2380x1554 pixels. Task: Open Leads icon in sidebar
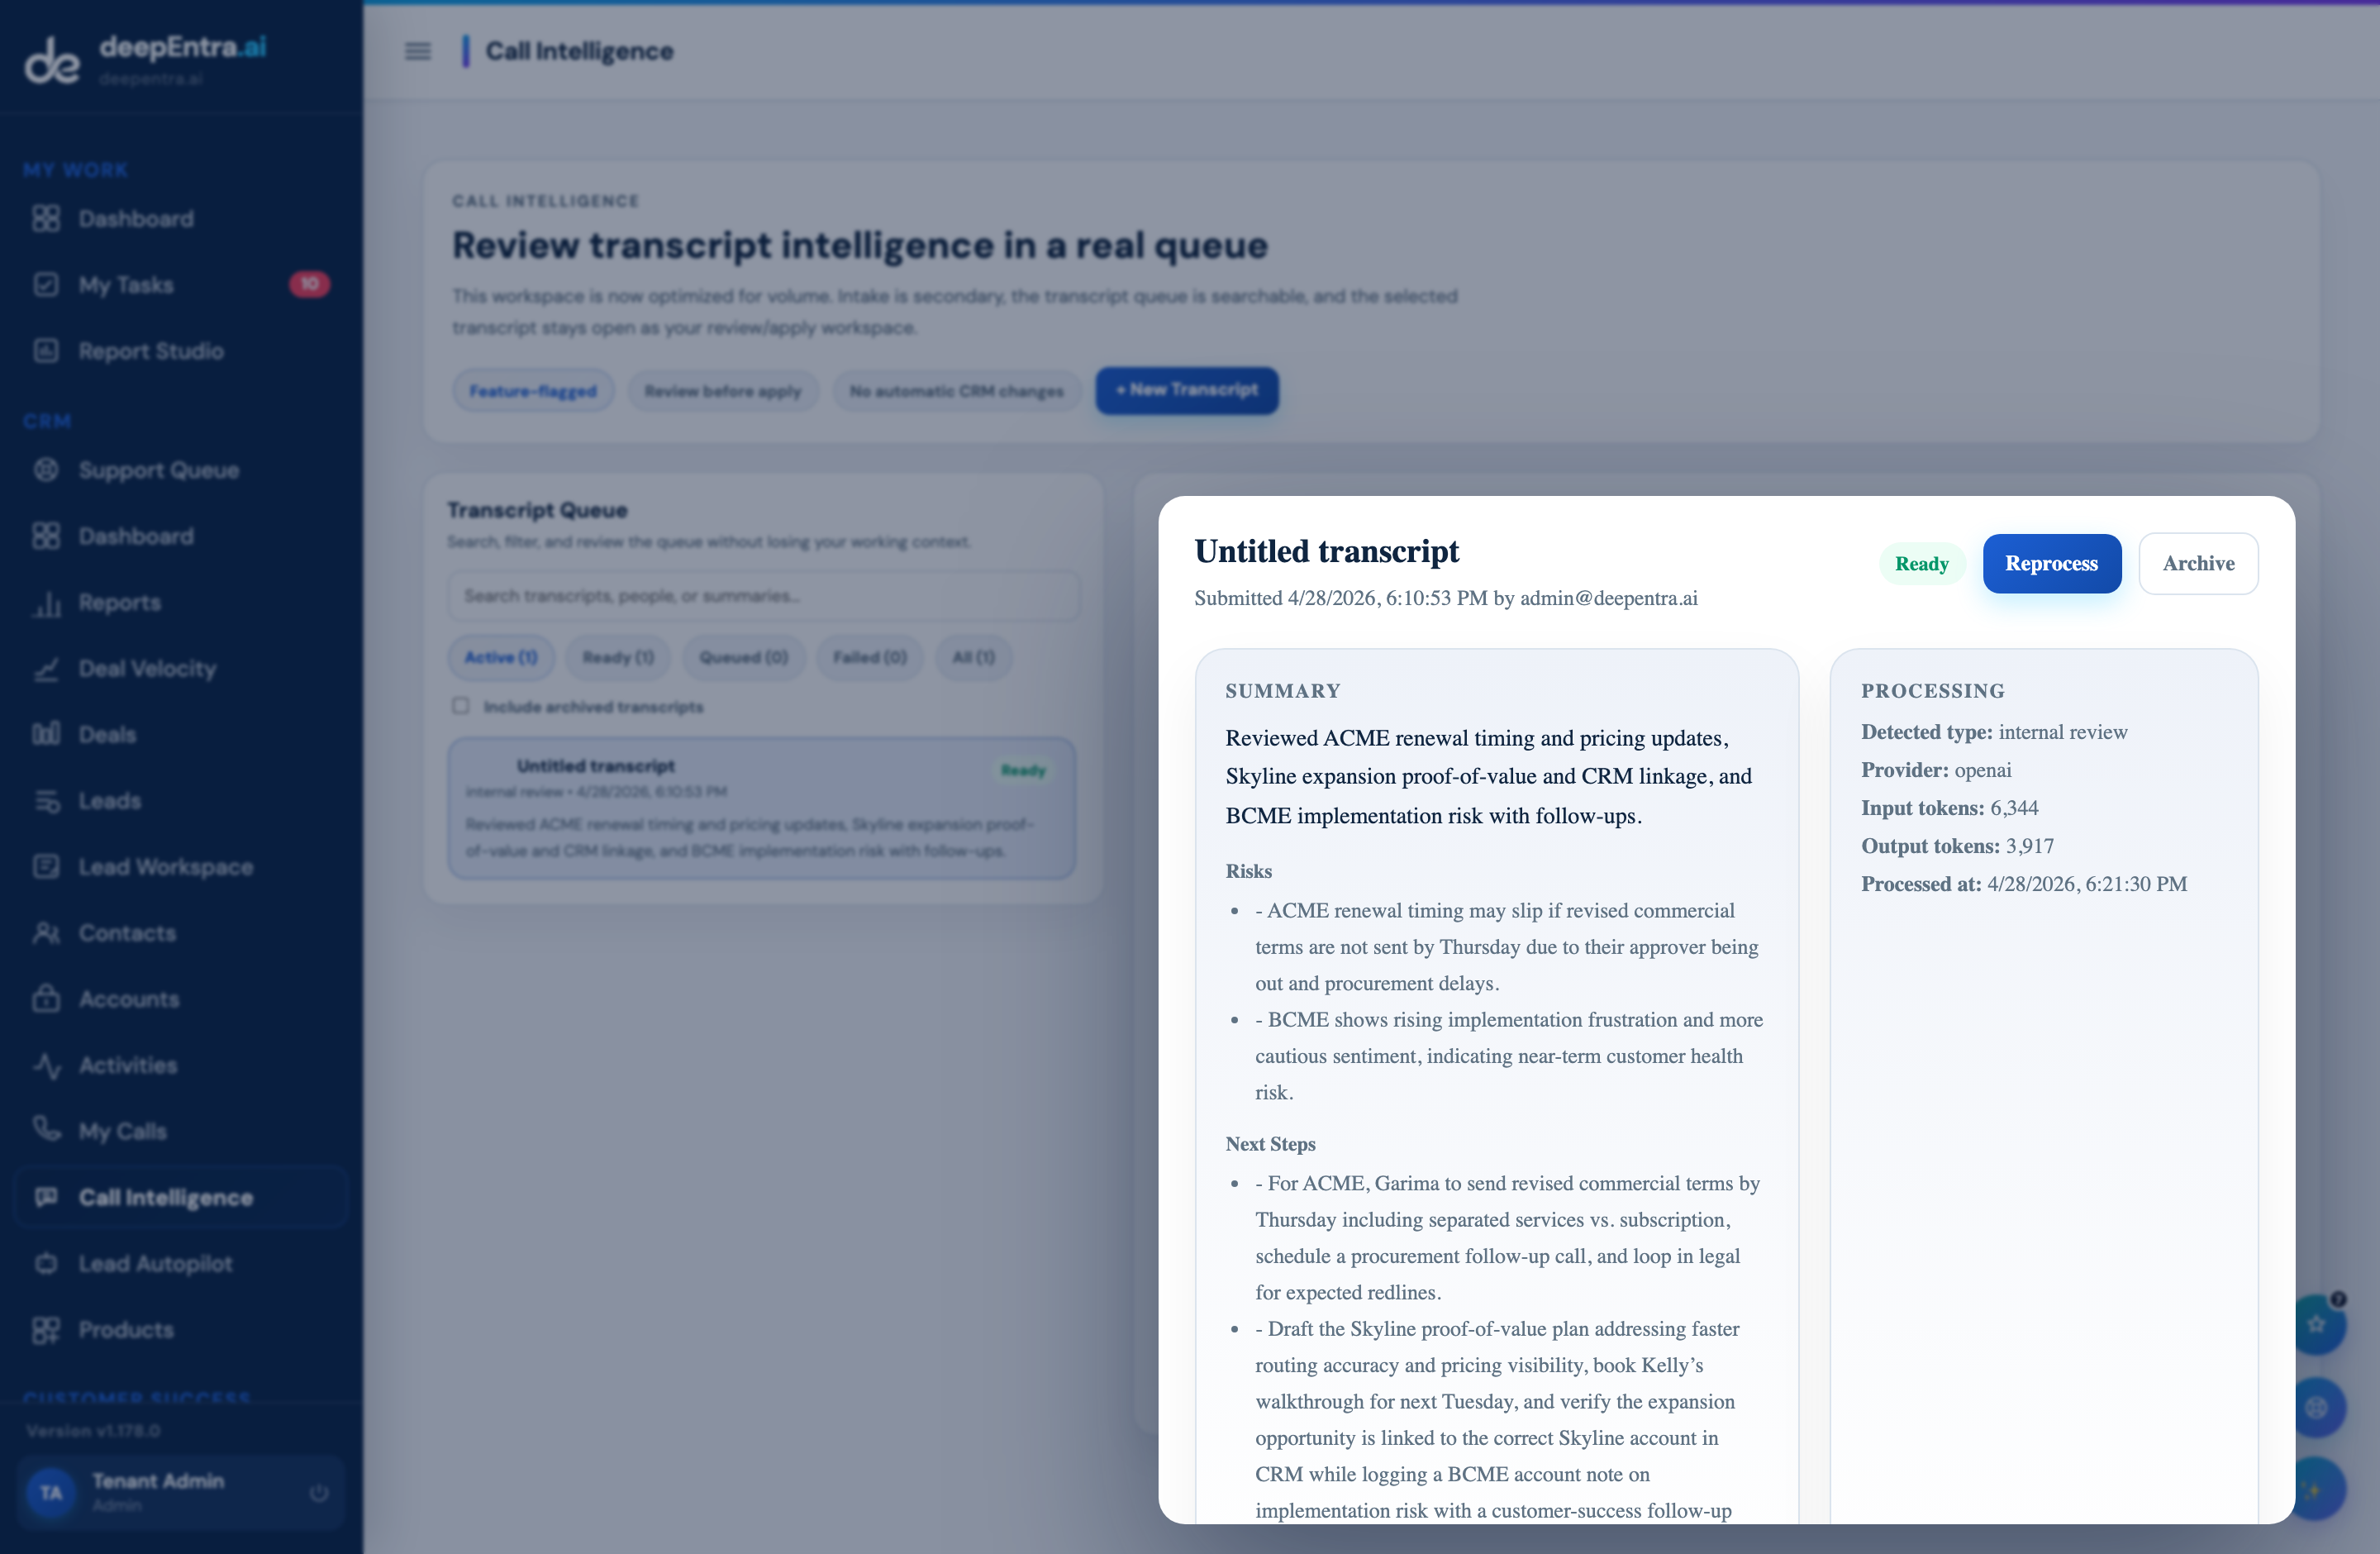[46, 801]
